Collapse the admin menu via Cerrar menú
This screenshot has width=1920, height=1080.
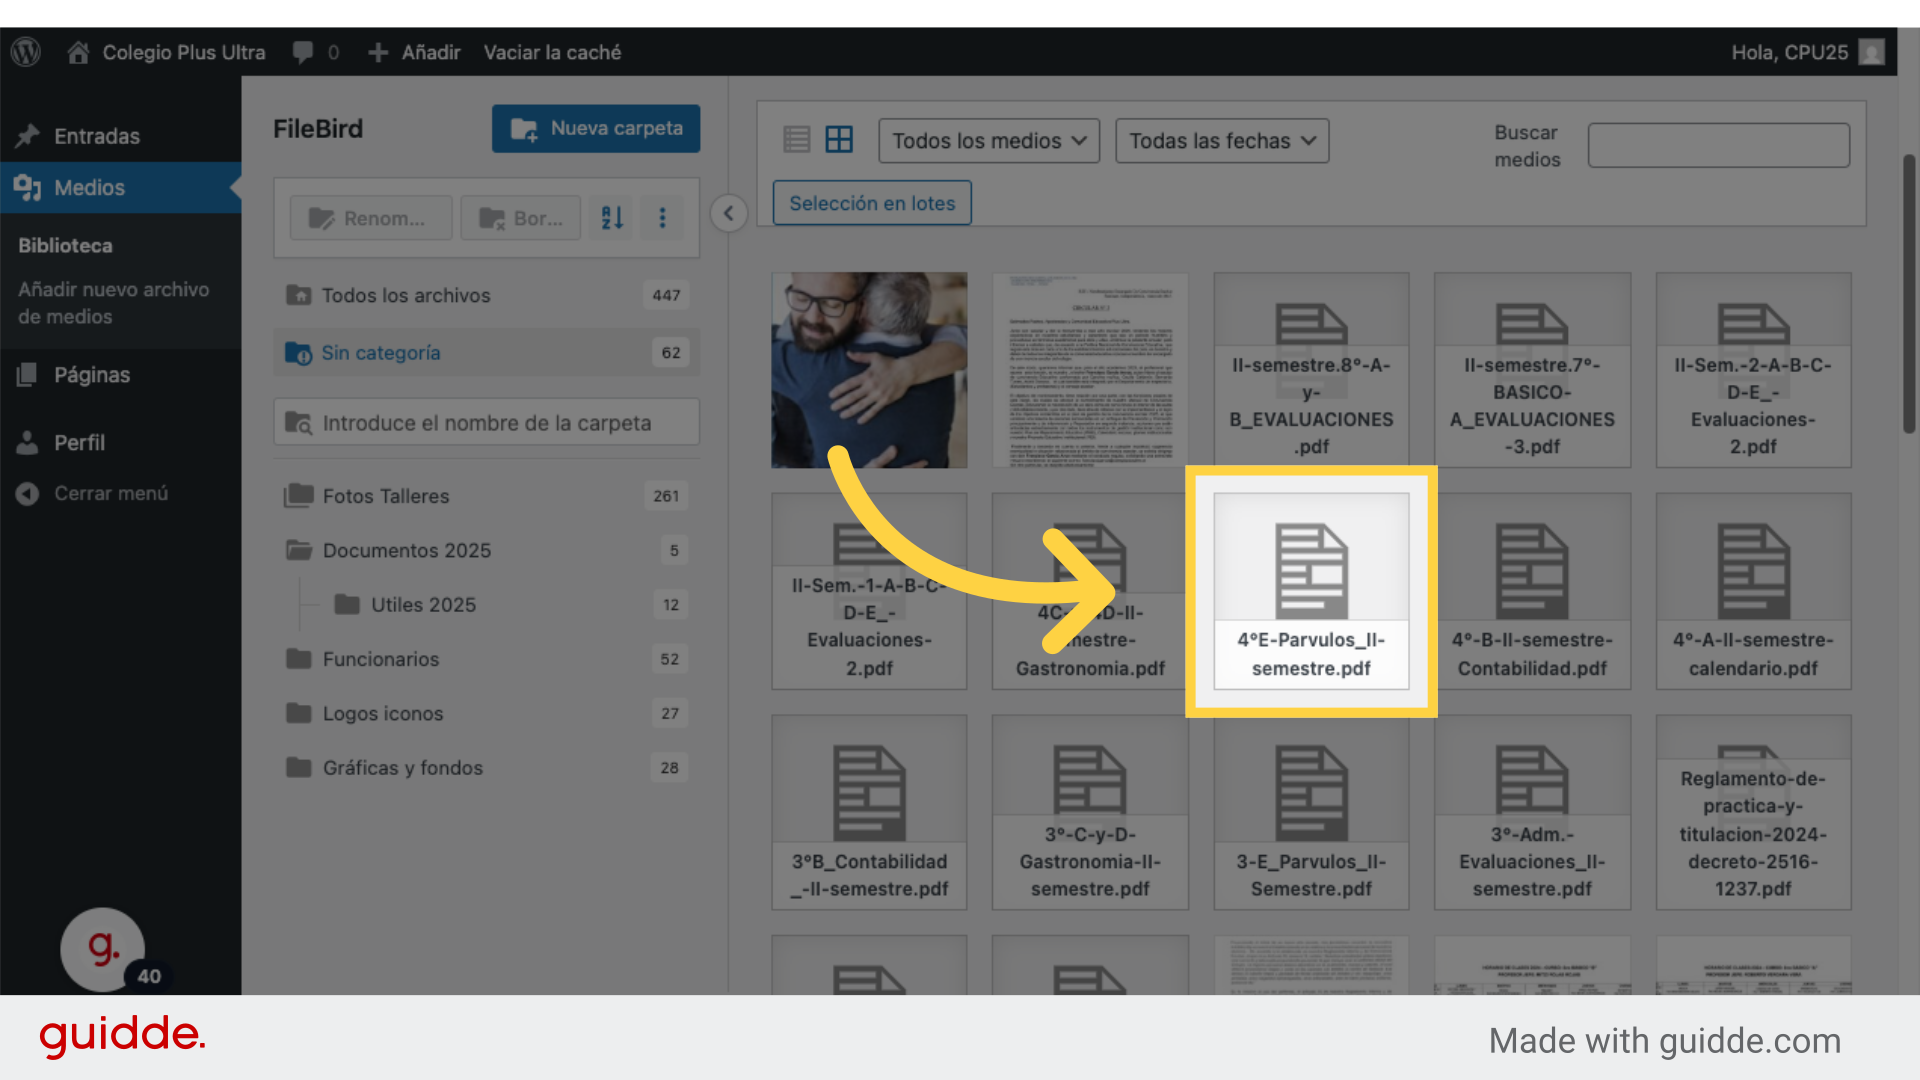tap(110, 493)
